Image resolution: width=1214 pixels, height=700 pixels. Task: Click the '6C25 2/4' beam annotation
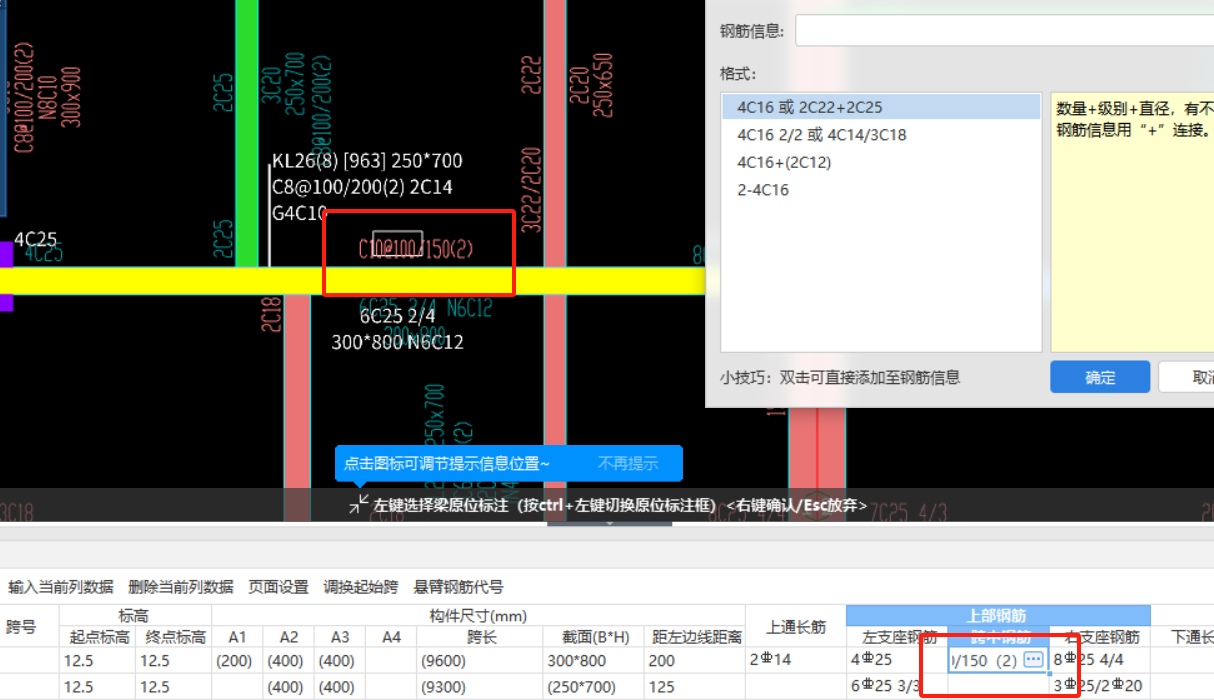click(x=398, y=316)
